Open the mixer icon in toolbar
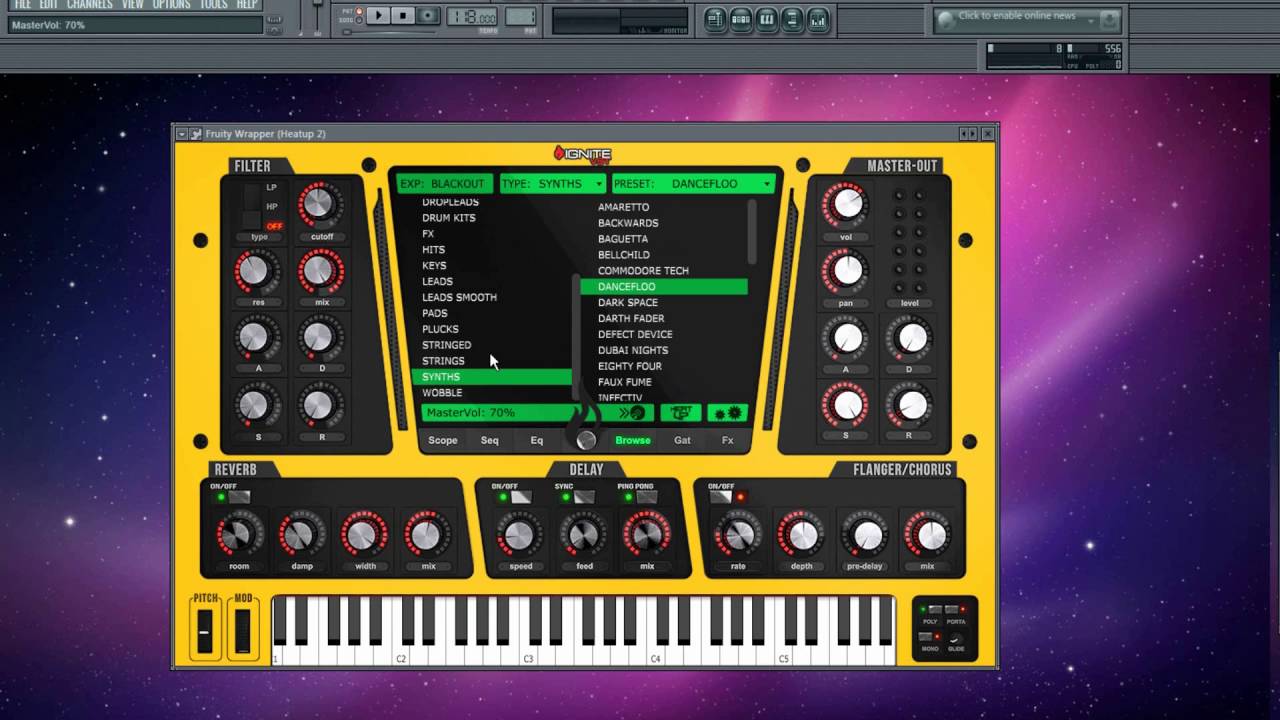The width and height of the screenshot is (1280, 720). [x=818, y=19]
